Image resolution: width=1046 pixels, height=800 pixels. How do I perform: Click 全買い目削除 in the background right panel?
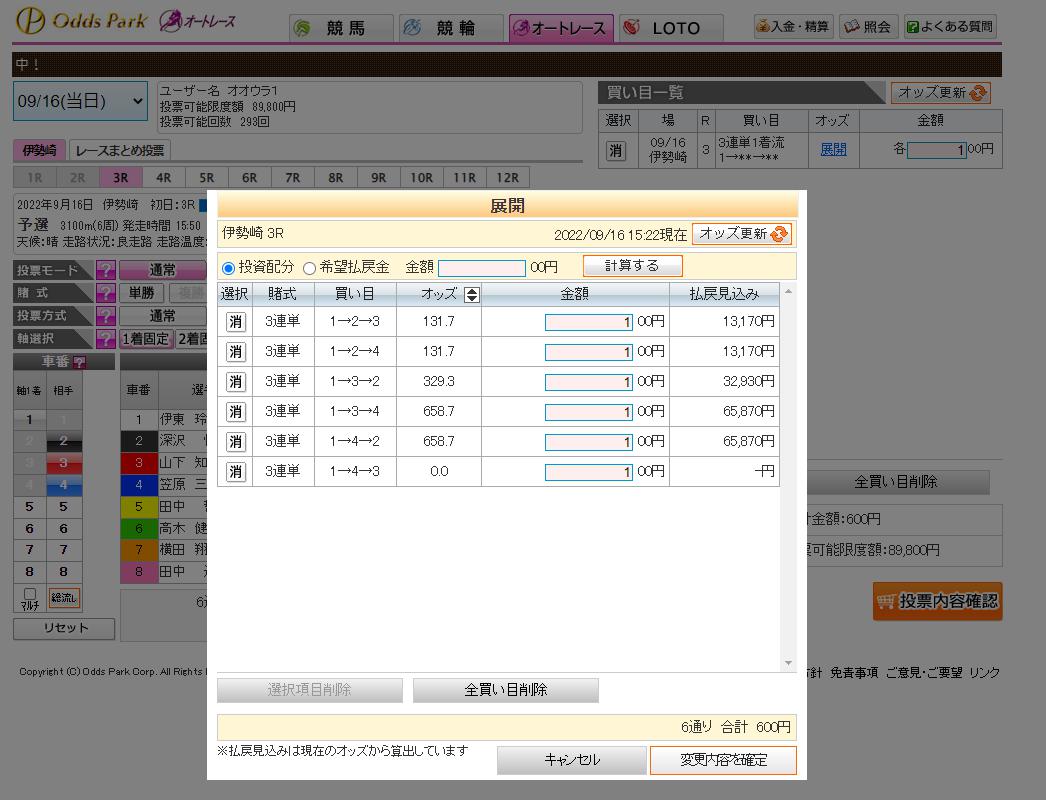[x=897, y=482]
